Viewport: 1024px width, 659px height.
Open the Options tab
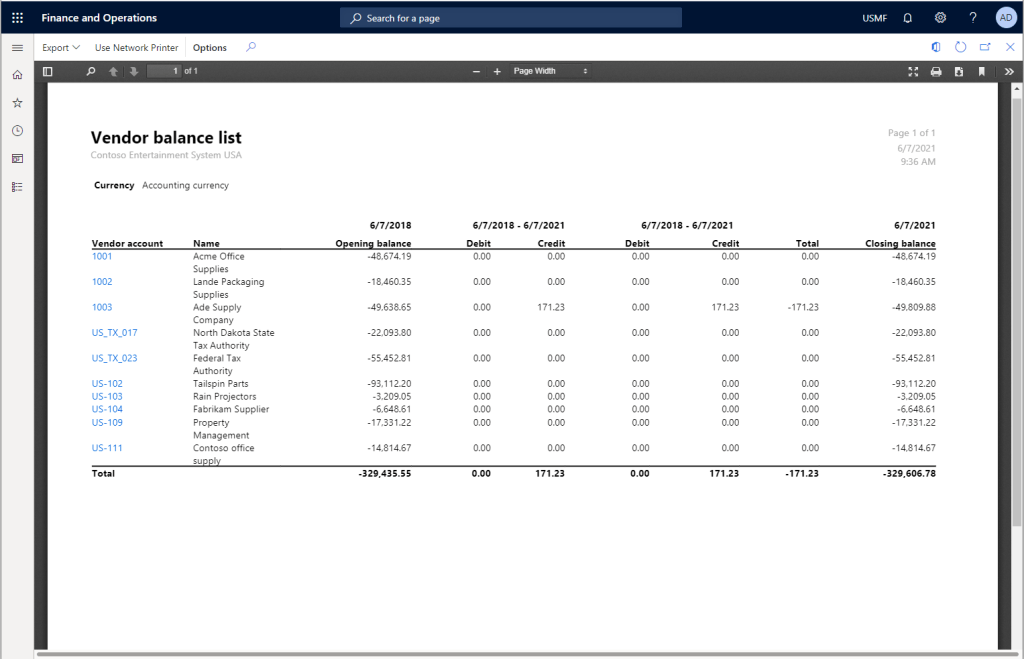pos(210,47)
